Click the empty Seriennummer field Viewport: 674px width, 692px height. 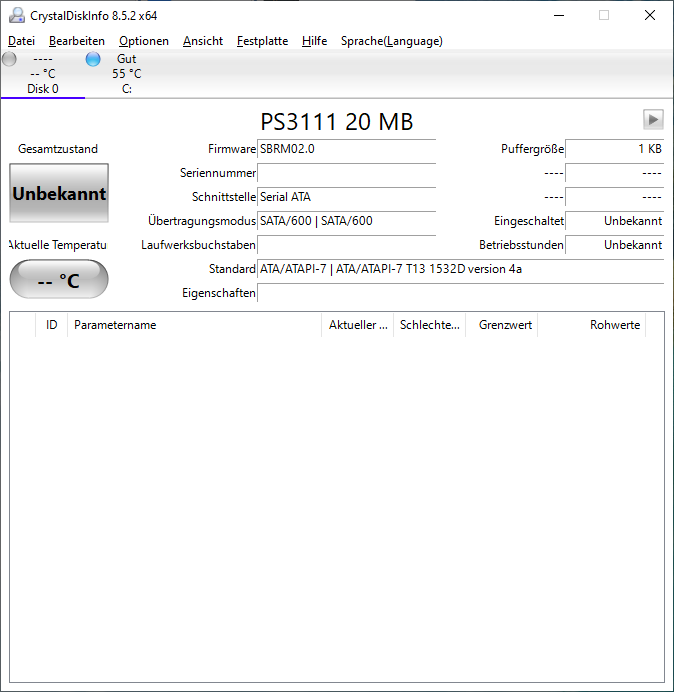pyautogui.click(x=346, y=173)
